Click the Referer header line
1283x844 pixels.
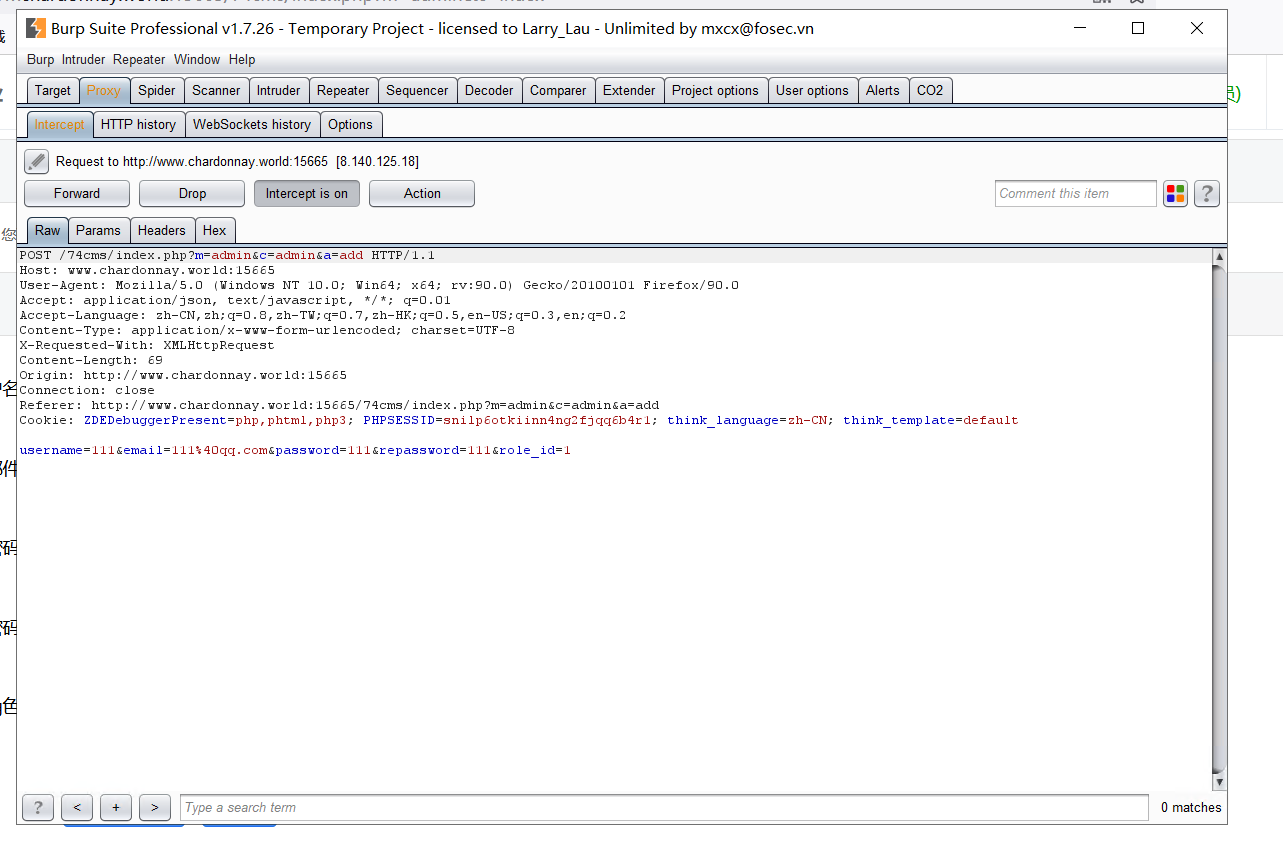click(339, 405)
